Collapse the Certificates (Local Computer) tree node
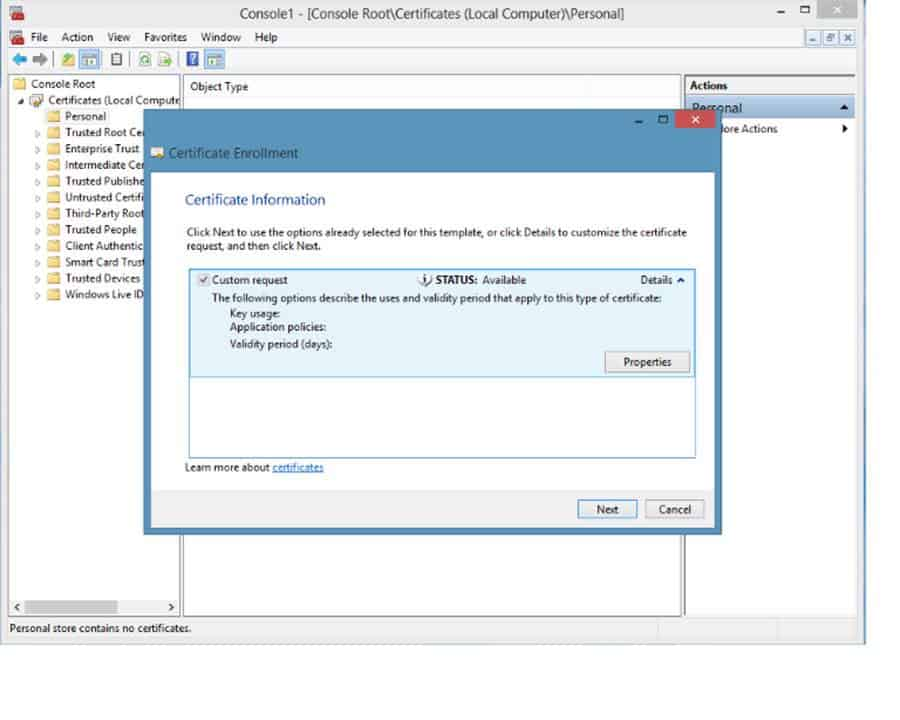The height and width of the screenshot is (720, 900). (x=21, y=101)
